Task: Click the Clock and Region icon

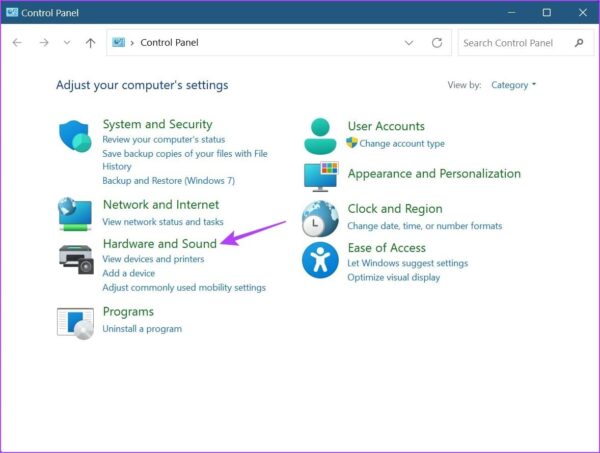Action: click(320, 217)
